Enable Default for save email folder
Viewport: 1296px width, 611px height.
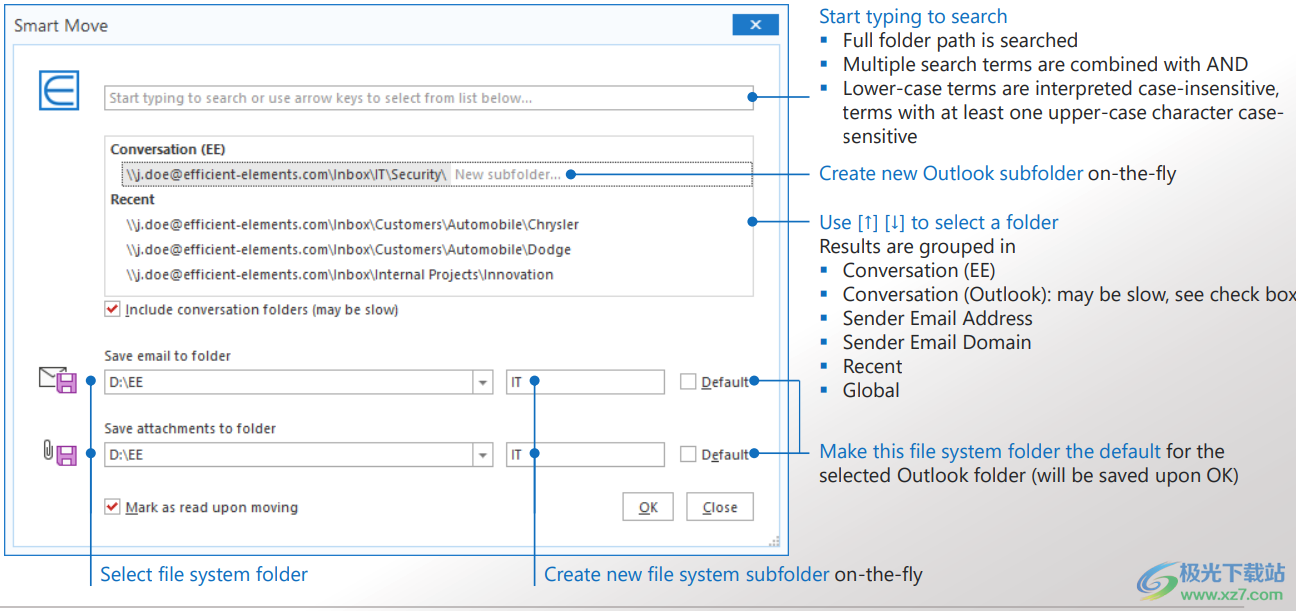[x=688, y=381]
